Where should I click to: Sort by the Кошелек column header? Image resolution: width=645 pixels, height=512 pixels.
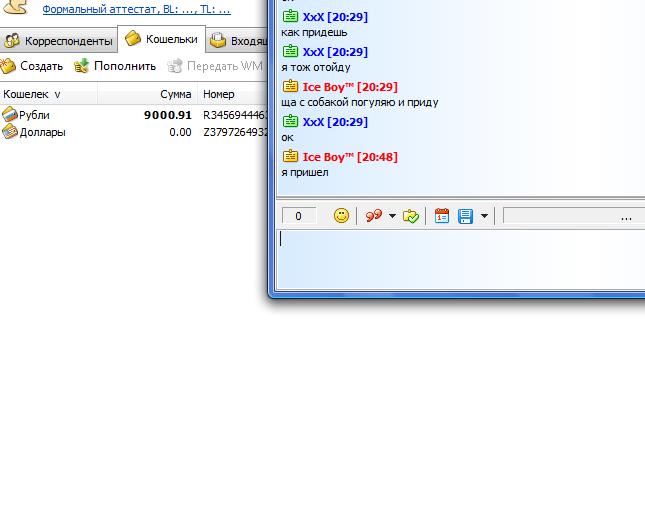pos(49,94)
